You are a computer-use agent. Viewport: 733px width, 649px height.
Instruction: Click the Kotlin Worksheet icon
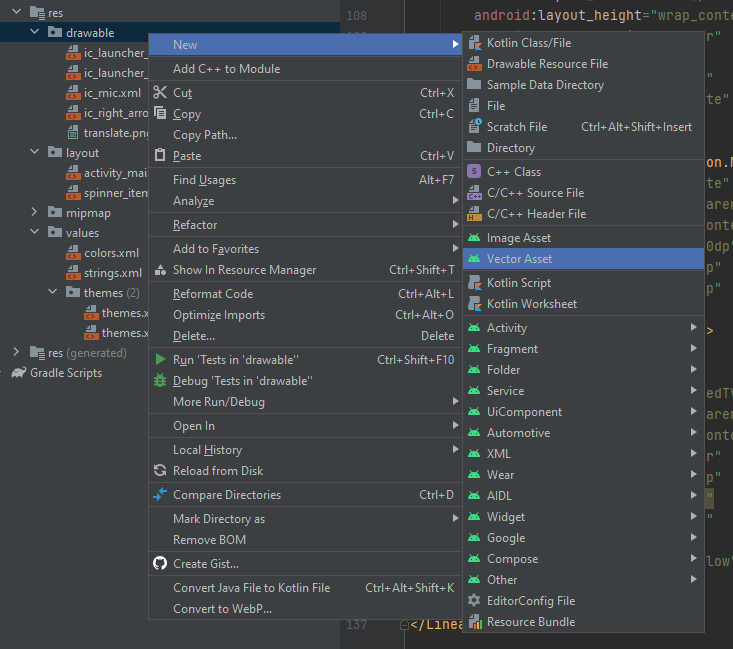(x=474, y=304)
